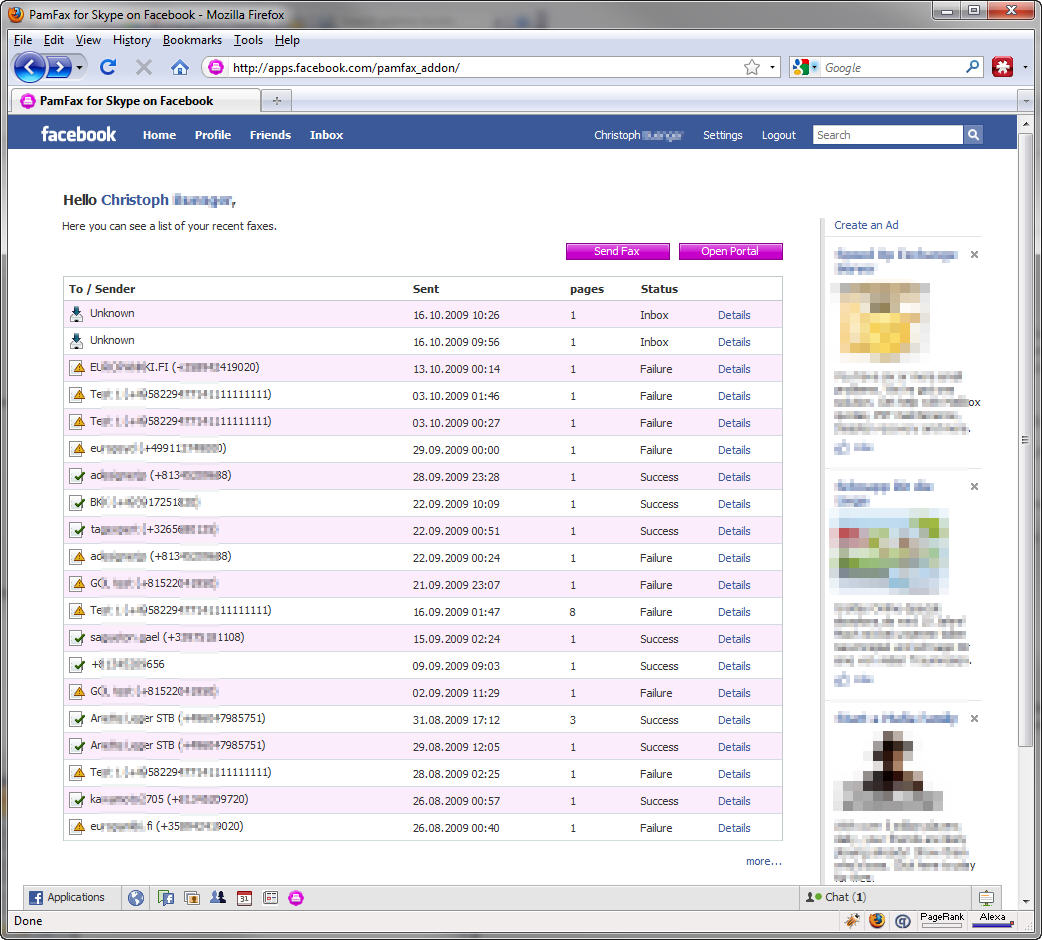Open the notifications icon beside Chat
The width and height of the screenshot is (1042, 940).
tap(986, 898)
